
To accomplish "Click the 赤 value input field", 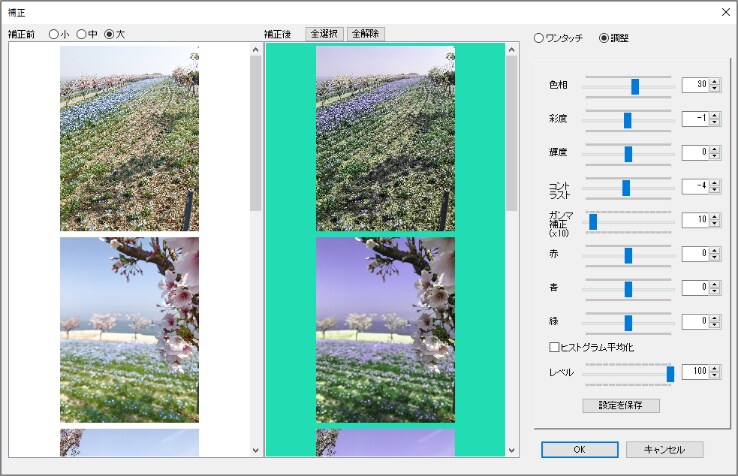I will 696,254.
